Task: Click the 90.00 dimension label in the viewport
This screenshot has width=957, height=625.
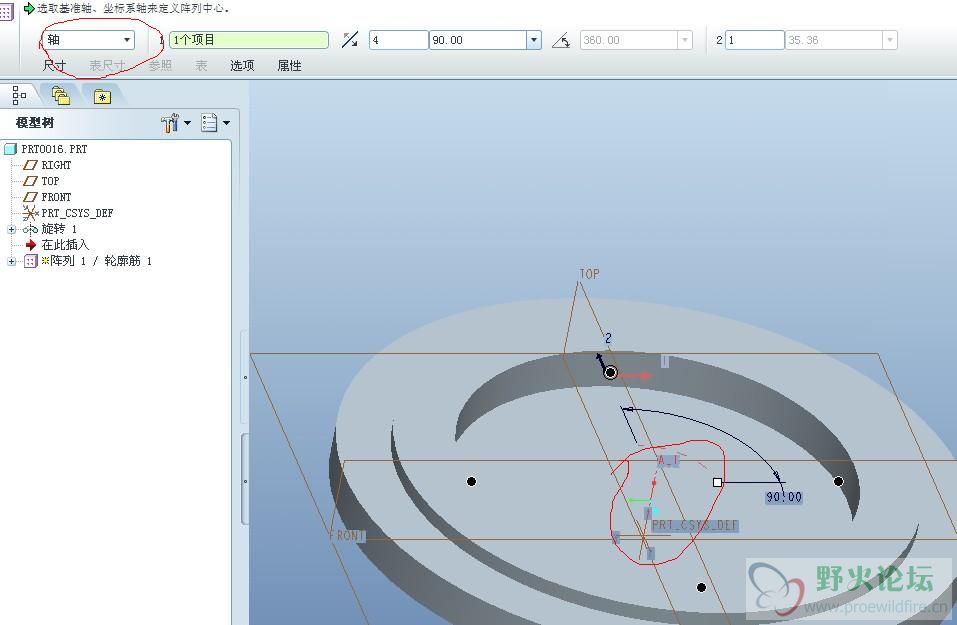Action: (x=784, y=497)
